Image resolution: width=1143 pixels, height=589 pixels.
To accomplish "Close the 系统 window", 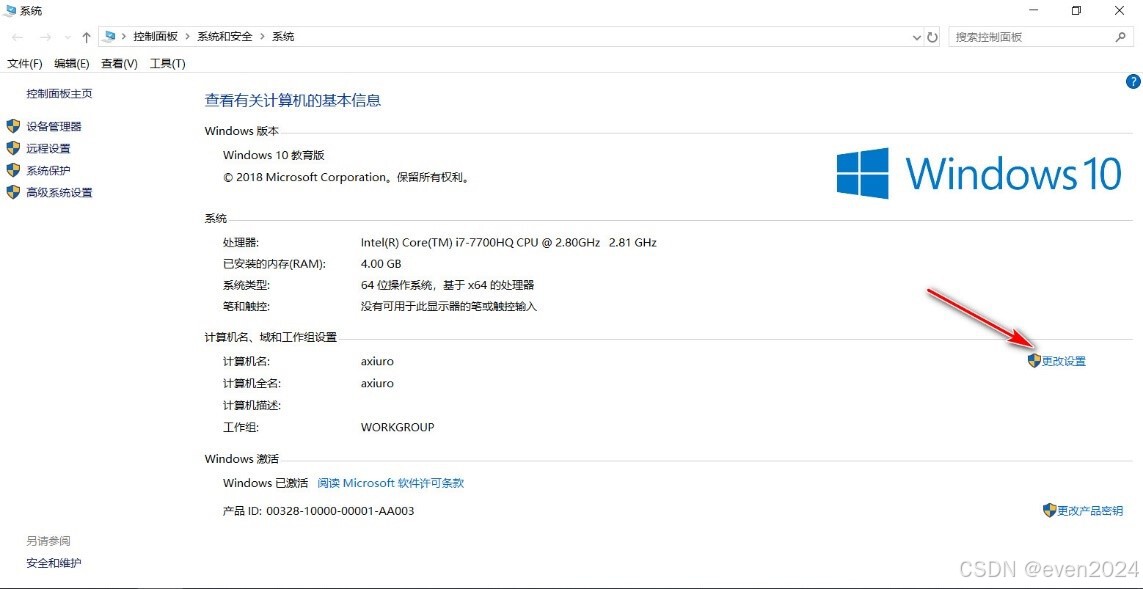I will [x=1120, y=10].
